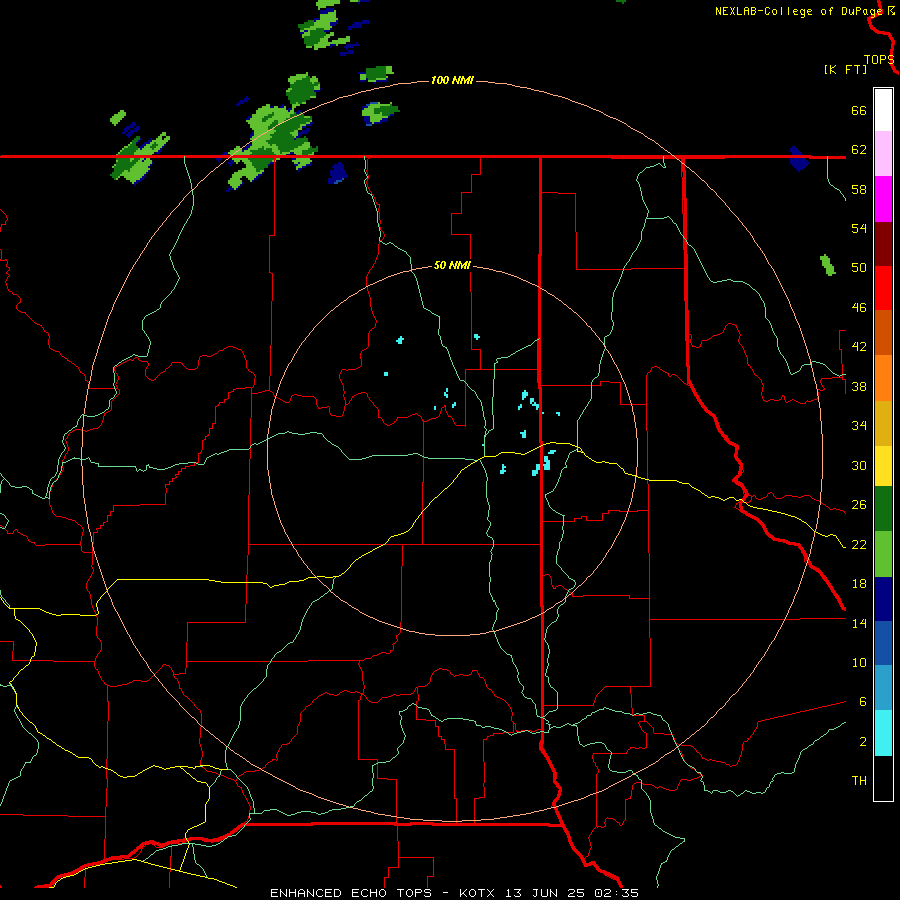
Task: Click the [K FT] units label
Action: tap(845, 69)
